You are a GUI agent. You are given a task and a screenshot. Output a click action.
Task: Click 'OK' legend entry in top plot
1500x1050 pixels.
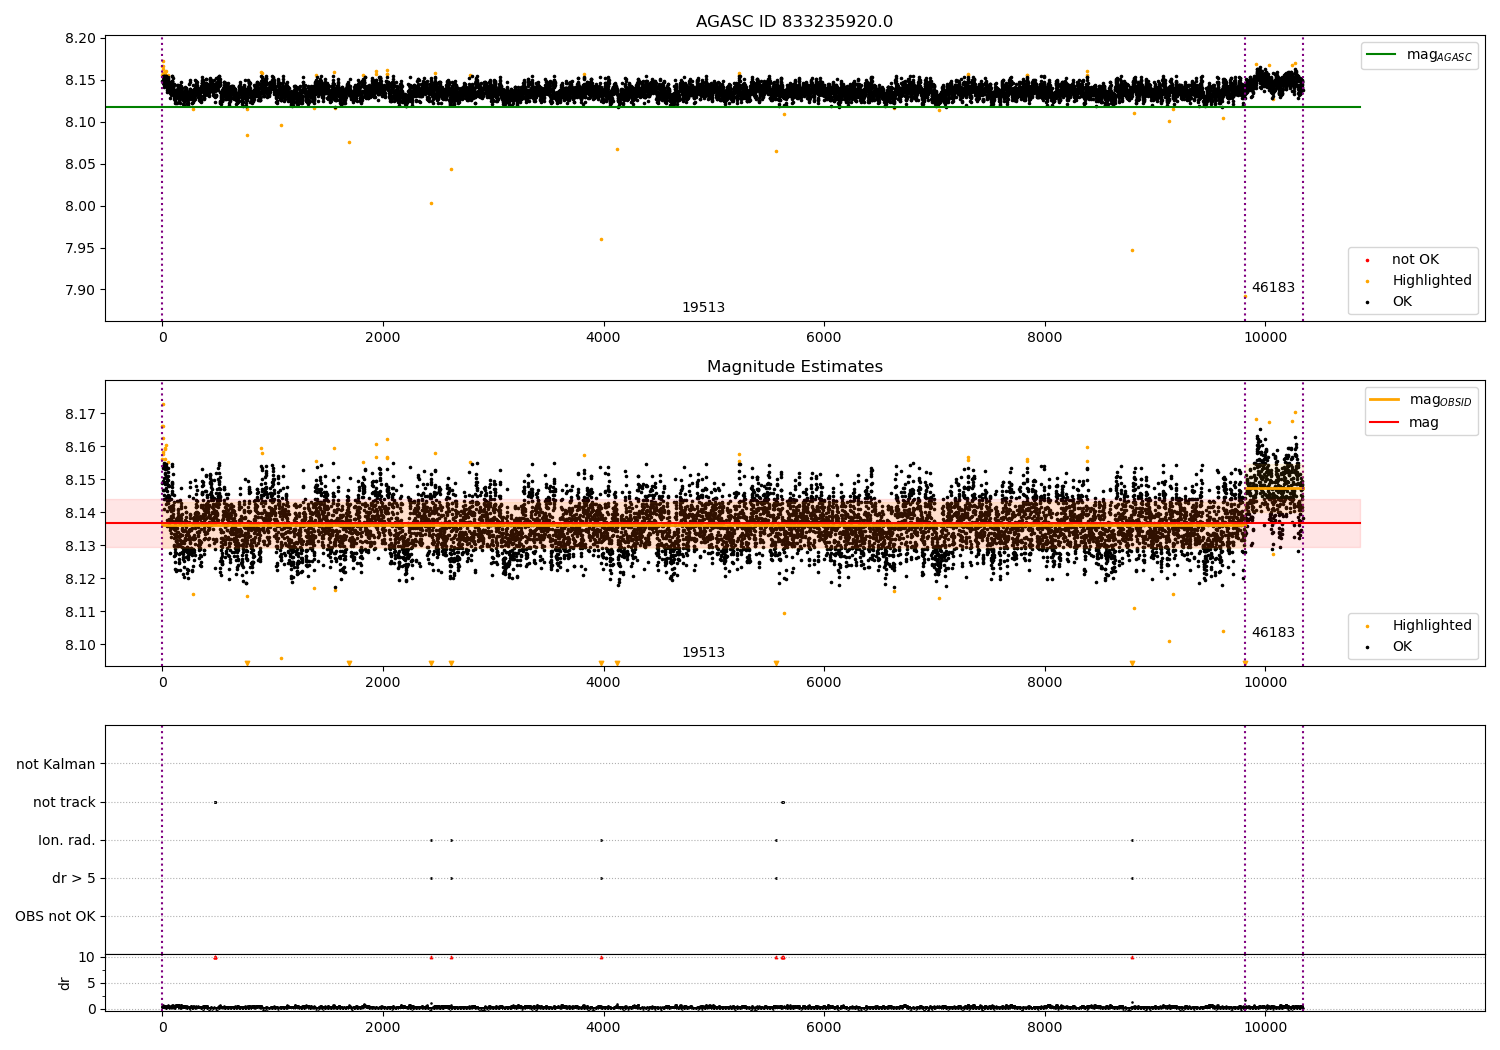[1402, 302]
